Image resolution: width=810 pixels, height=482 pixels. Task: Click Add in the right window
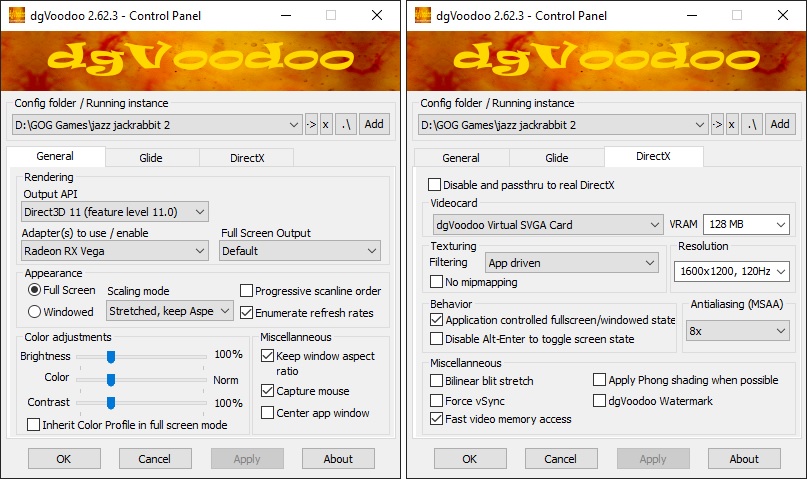[x=780, y=125]
